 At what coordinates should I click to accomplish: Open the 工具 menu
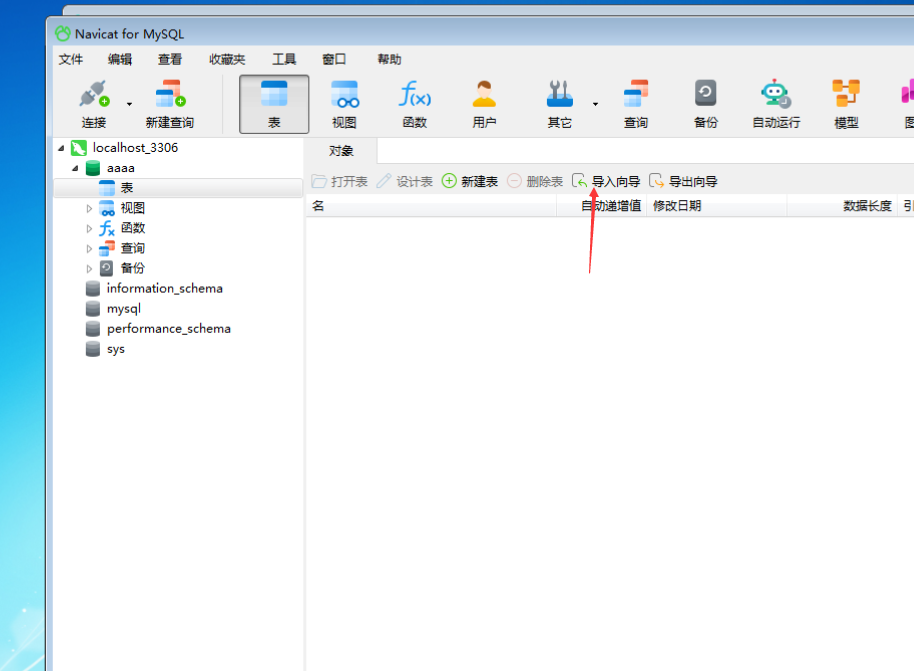click(x=284, y=59)
